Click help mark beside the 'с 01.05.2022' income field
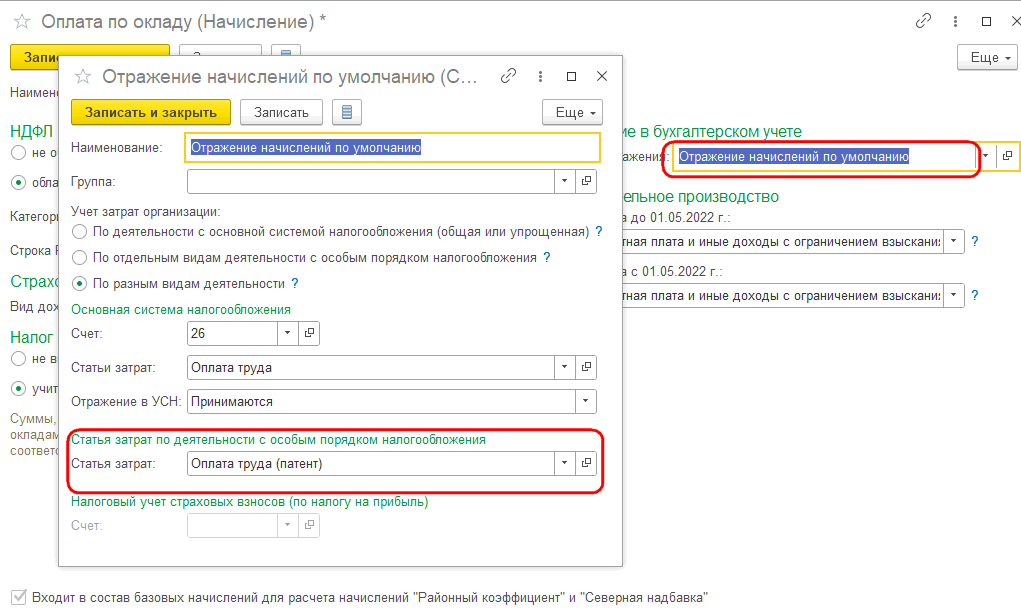Screen dimensions: 1021x611 [x=975, y=295]
